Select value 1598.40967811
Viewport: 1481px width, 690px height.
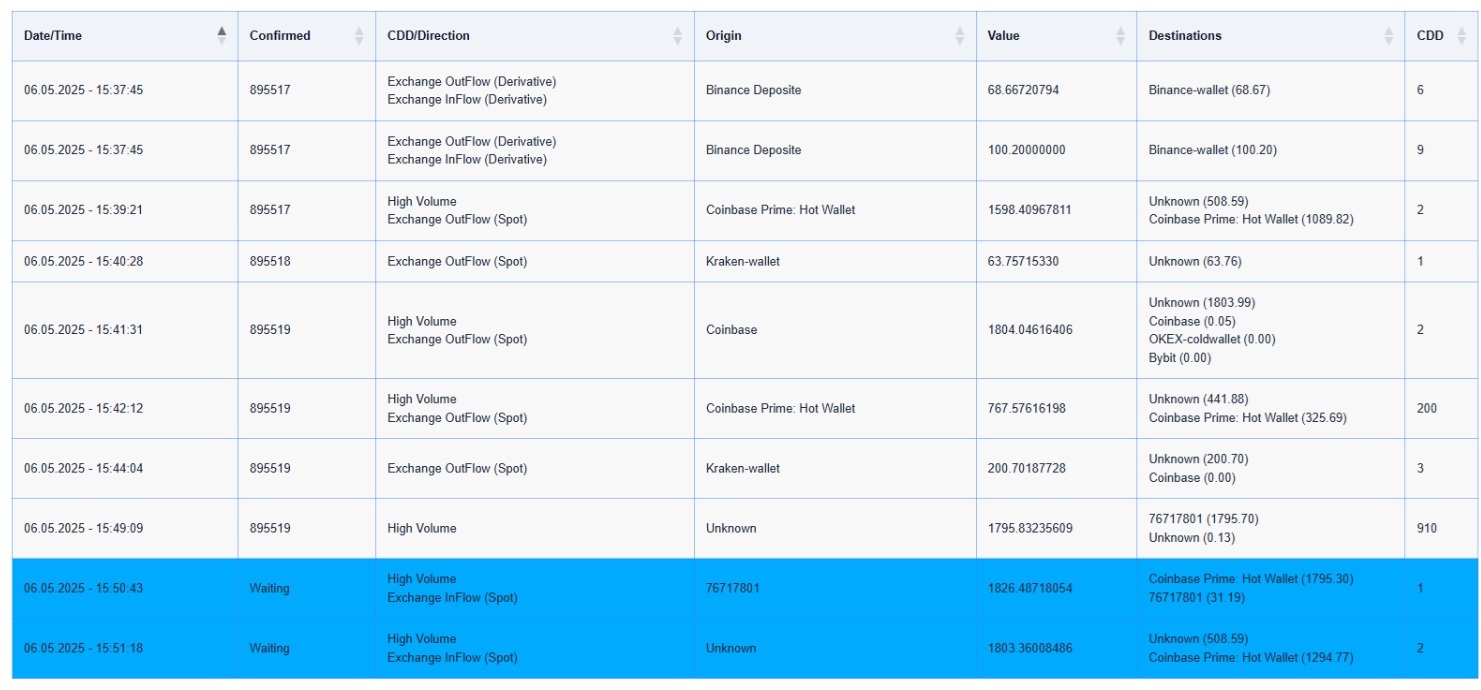click(x=1030, y=210)
